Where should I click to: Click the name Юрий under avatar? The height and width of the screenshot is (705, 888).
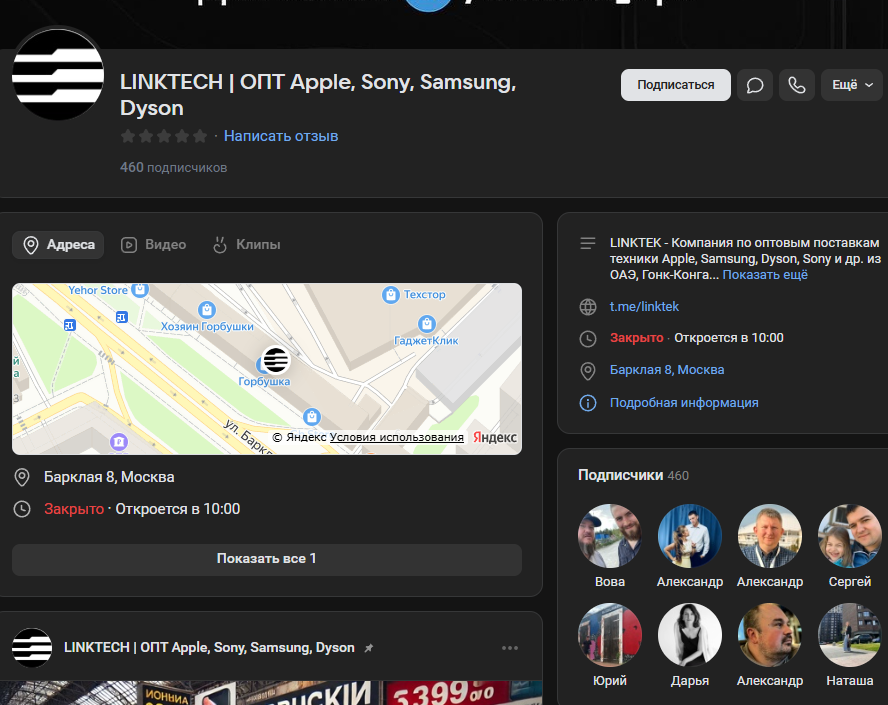pos(609,681)
